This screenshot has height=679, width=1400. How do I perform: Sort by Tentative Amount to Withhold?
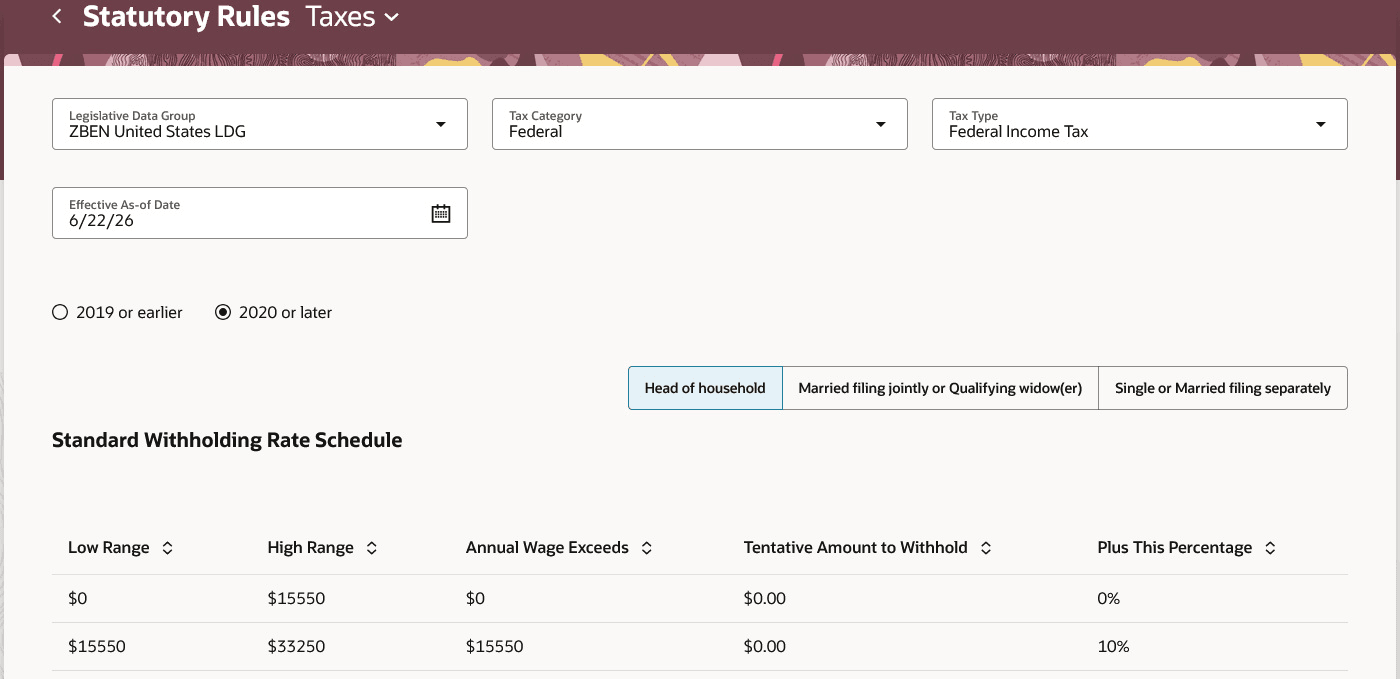[x=986, y=548]
